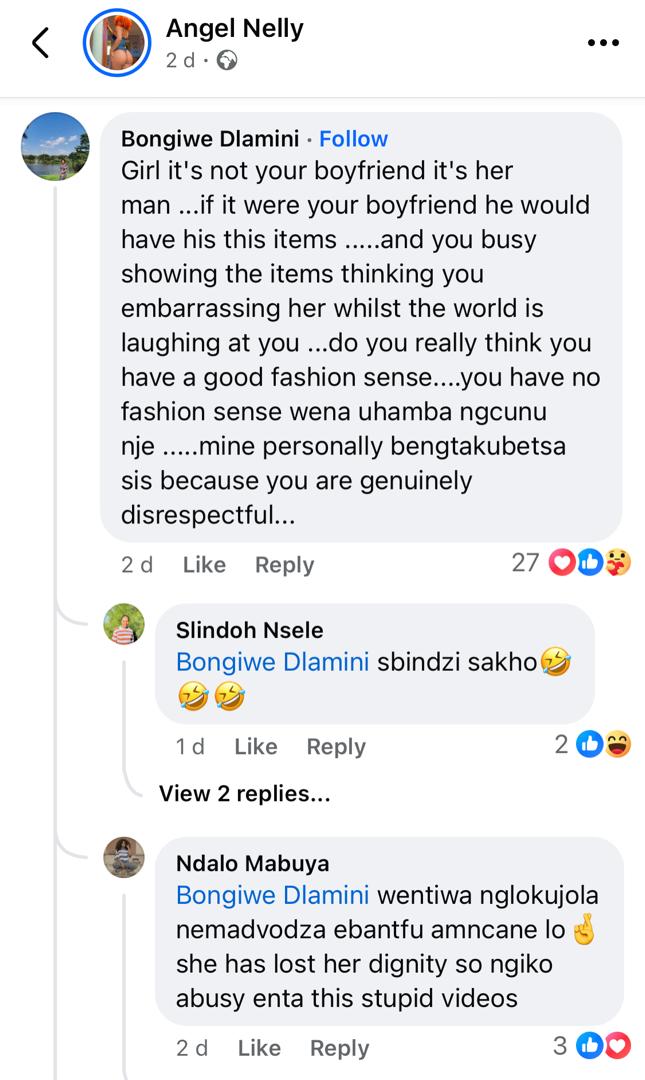Viewport: 645px width, 1080px height.
Task: Like Slindoh Nsele's reply
Action: 255,747
